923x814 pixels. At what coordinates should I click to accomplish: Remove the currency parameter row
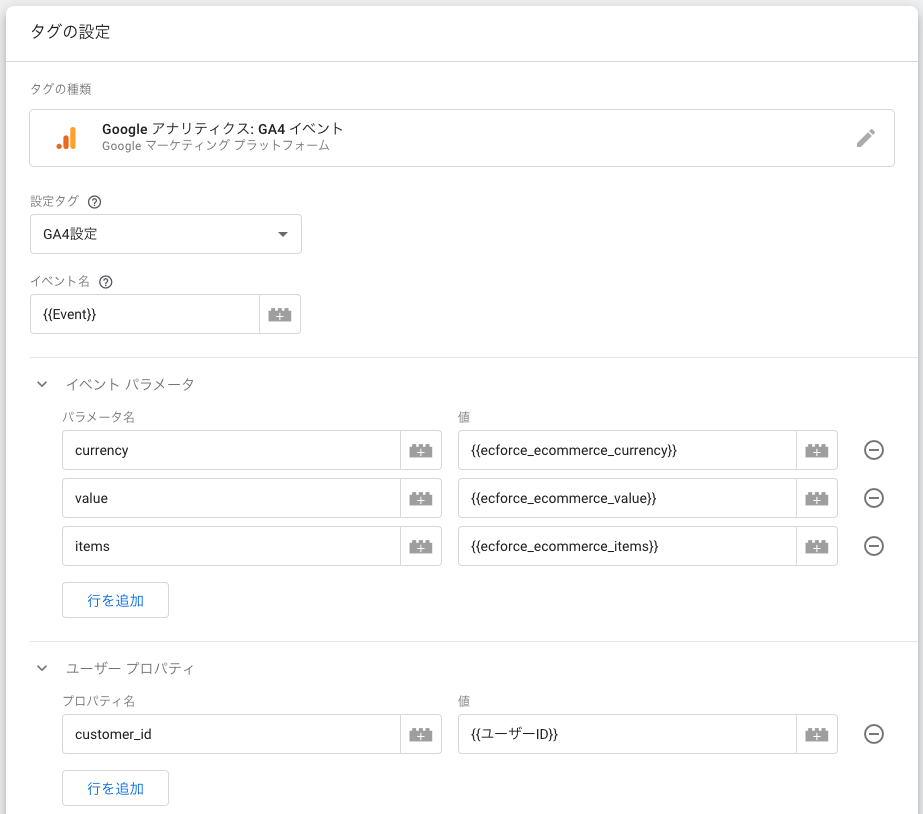(x=874, y=450)
